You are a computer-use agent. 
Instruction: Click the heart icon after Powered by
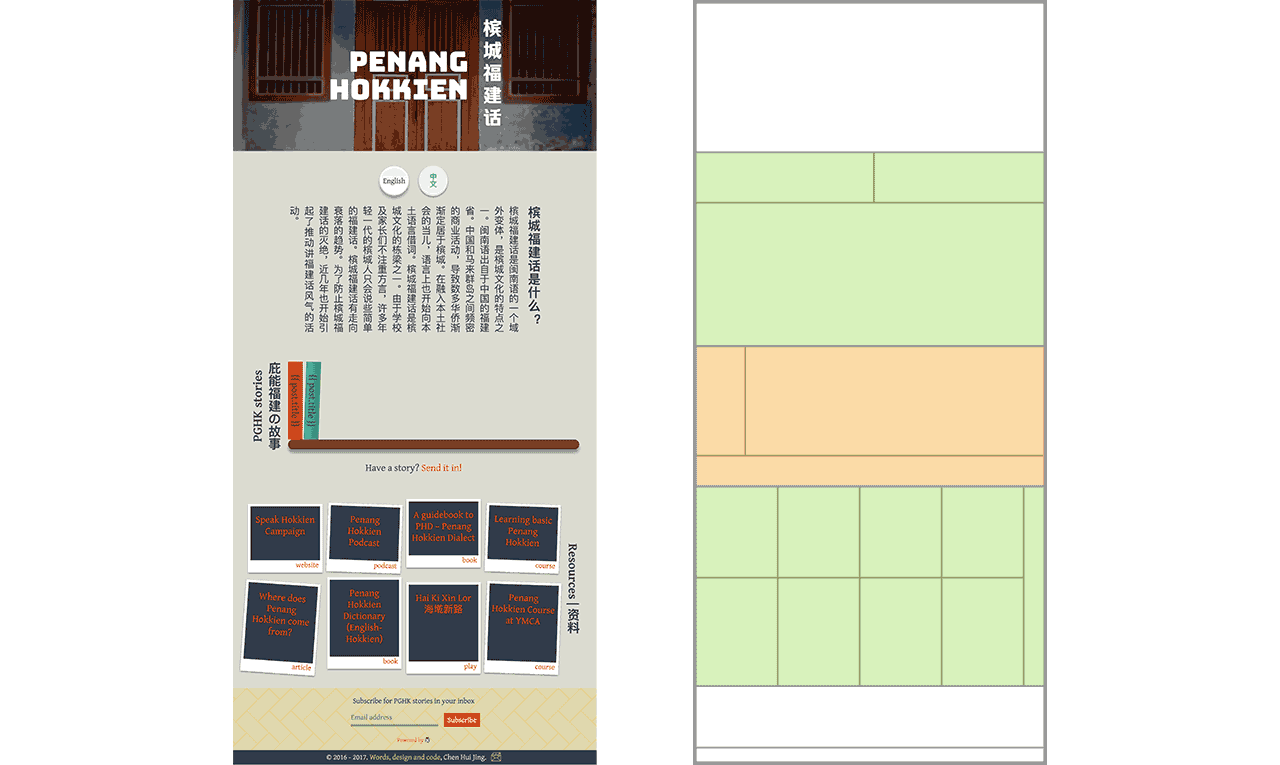[427, 739]
